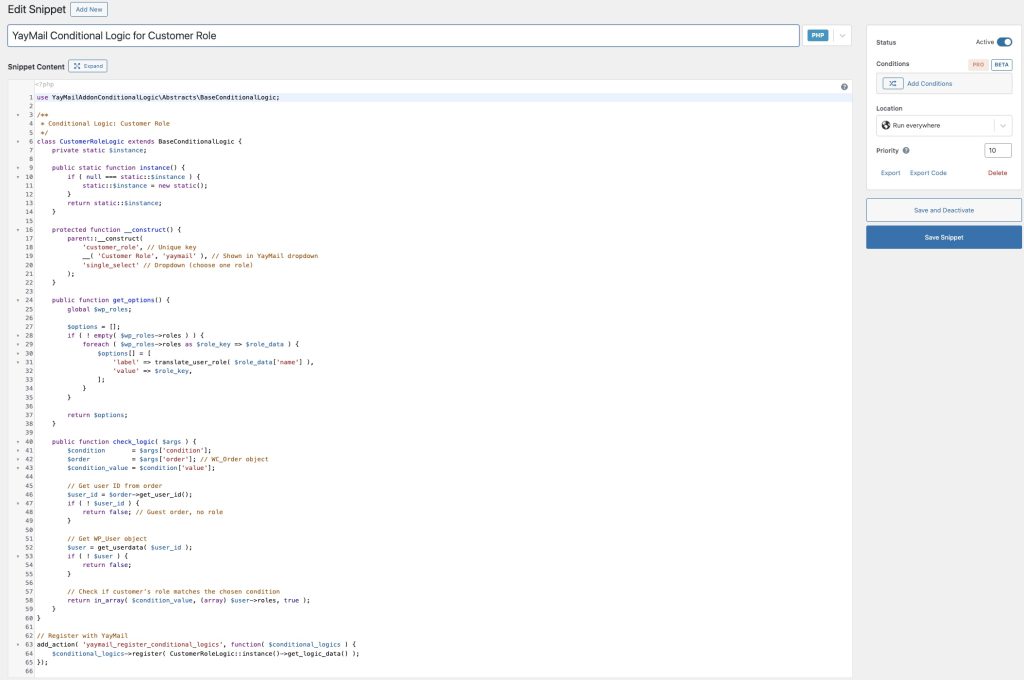Click the red Delete link
Viewport: 1024px width, 680px height.
click(x=997, y=173)
